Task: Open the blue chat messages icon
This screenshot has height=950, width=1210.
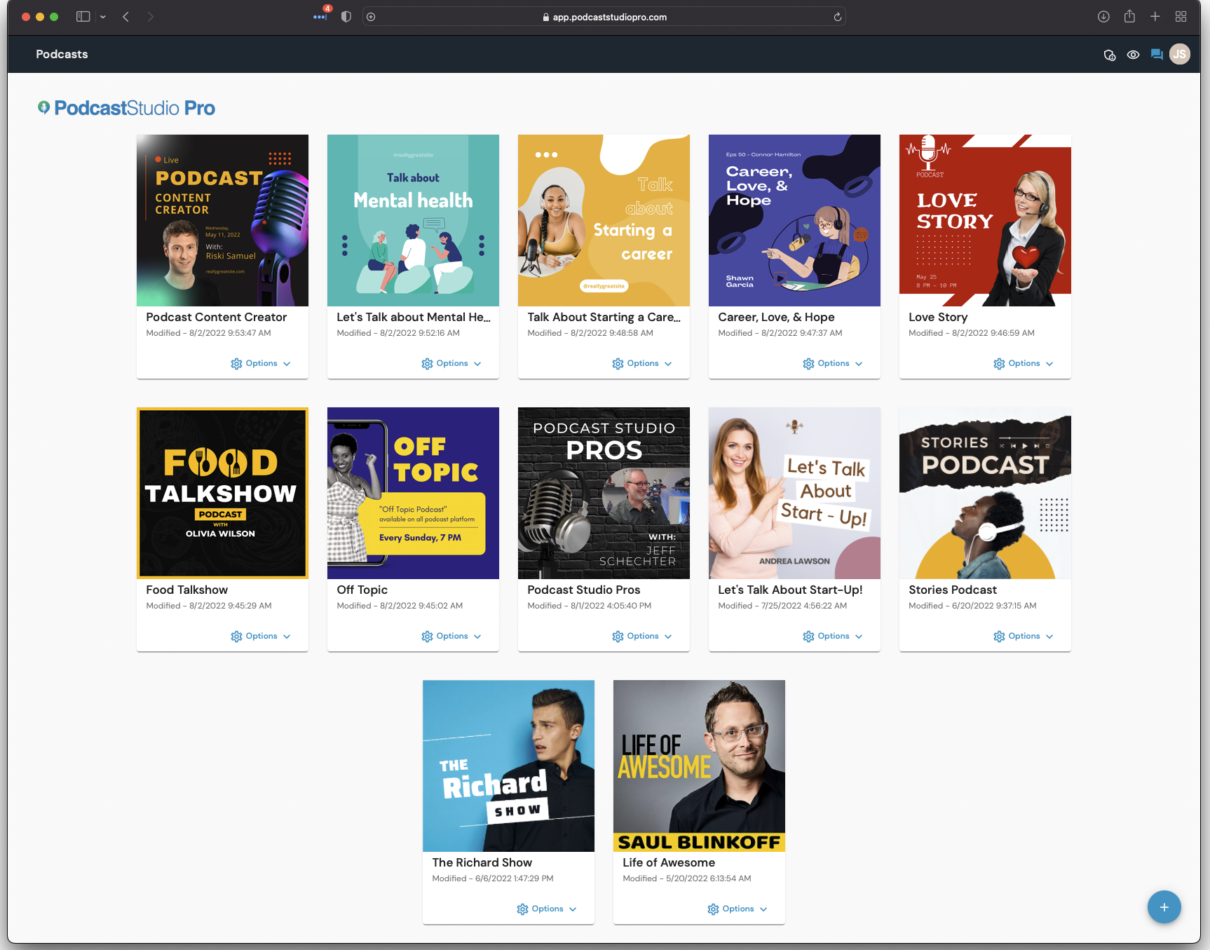Action: point(1157,55)
